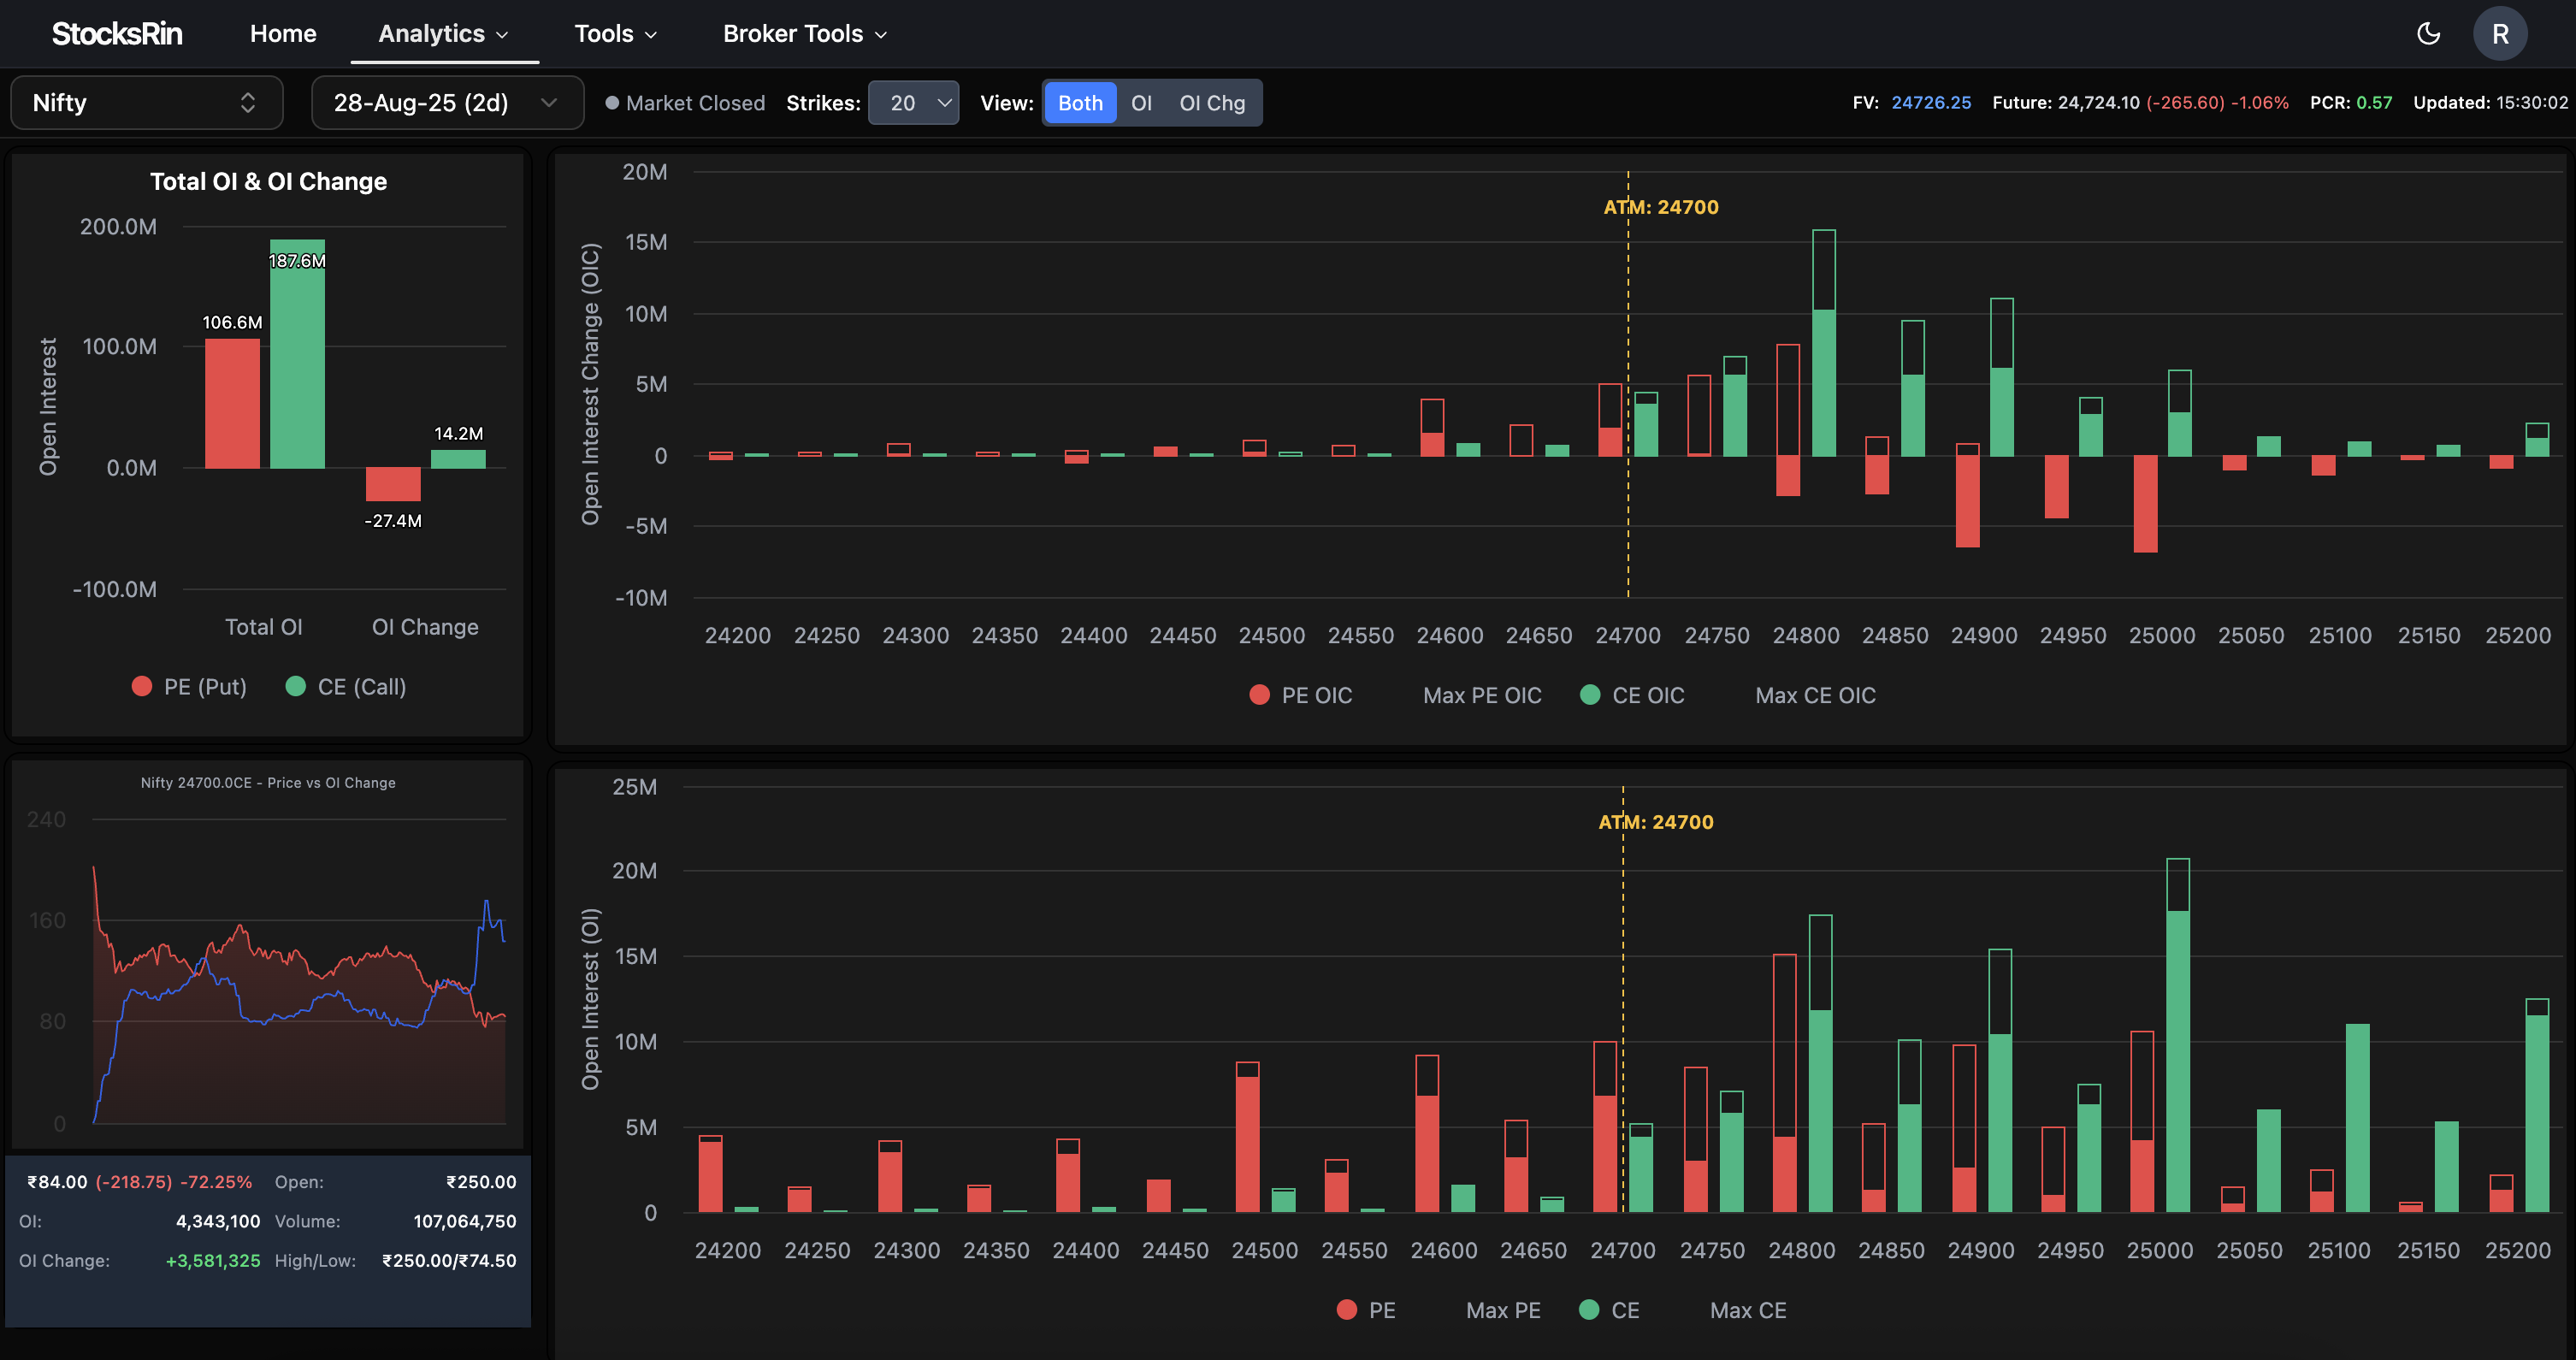The width and height of the screenshot is (2576, 1360).
Task: Click the OI Change value +3,581,325
Action: click(x=213, y=1261)
